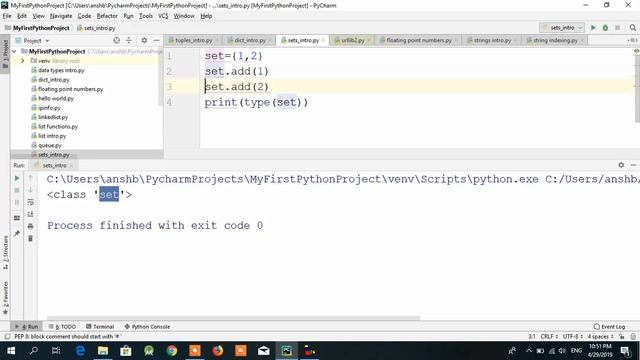This screenshot has height=360, width=640.
Task: Open Run panel settings gear
Action: click(621, 165)
